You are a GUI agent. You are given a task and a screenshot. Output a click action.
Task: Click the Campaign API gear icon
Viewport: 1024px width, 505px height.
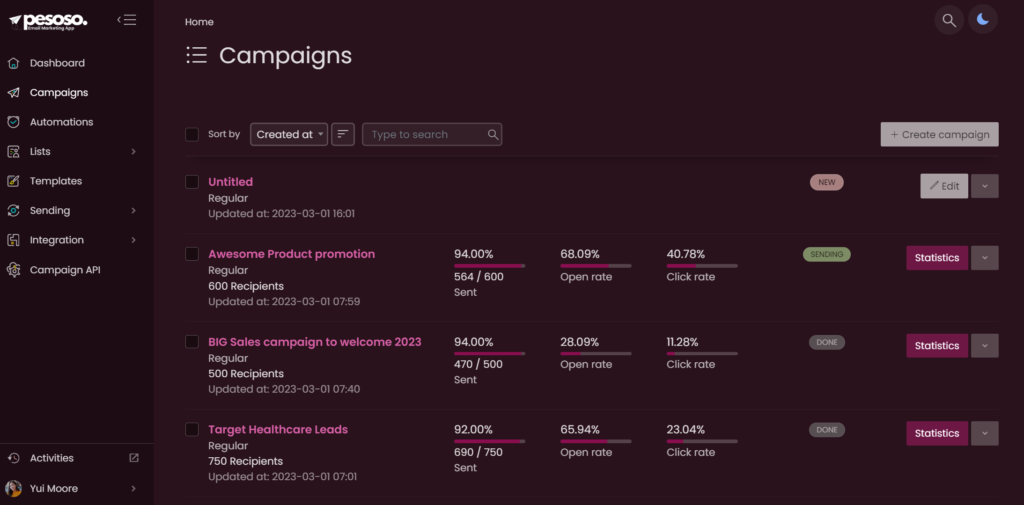[x=13, y=270]
